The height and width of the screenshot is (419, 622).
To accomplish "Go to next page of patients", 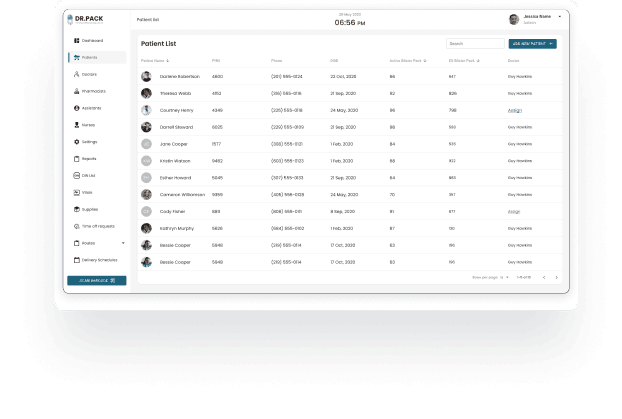I will click(x=557, y=277).
